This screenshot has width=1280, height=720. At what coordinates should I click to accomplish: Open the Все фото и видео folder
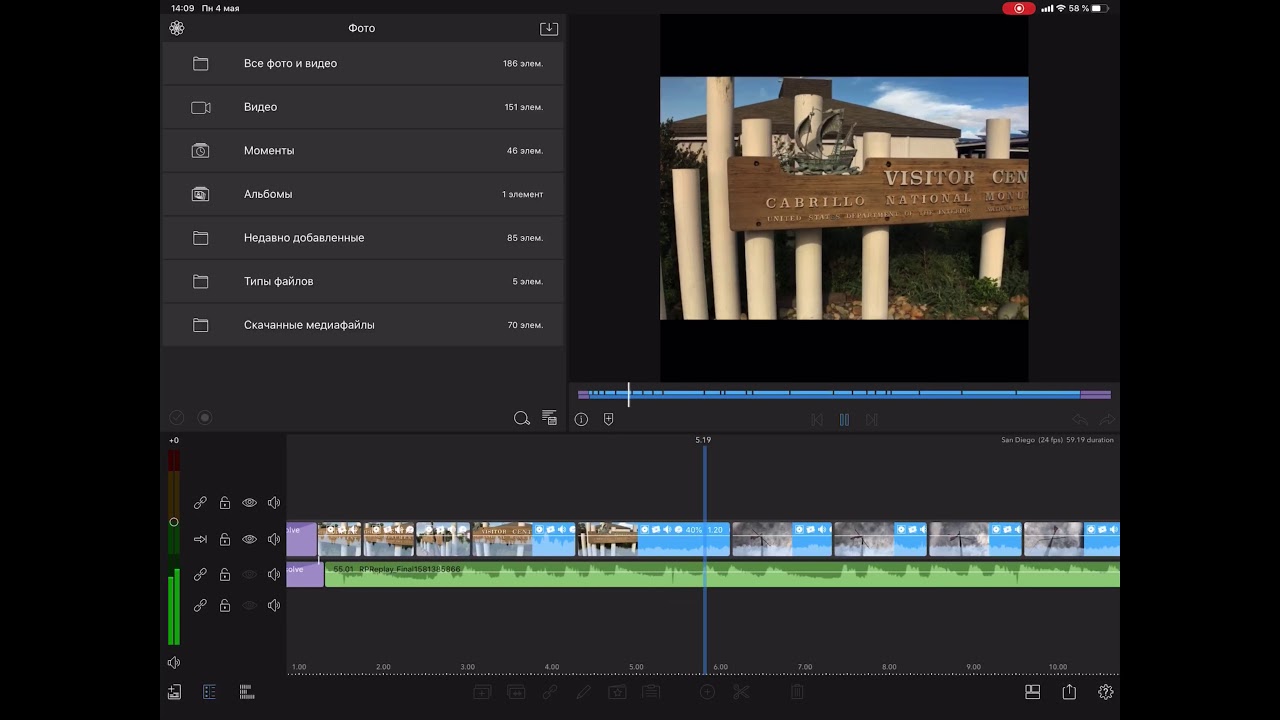click(363, 63)
